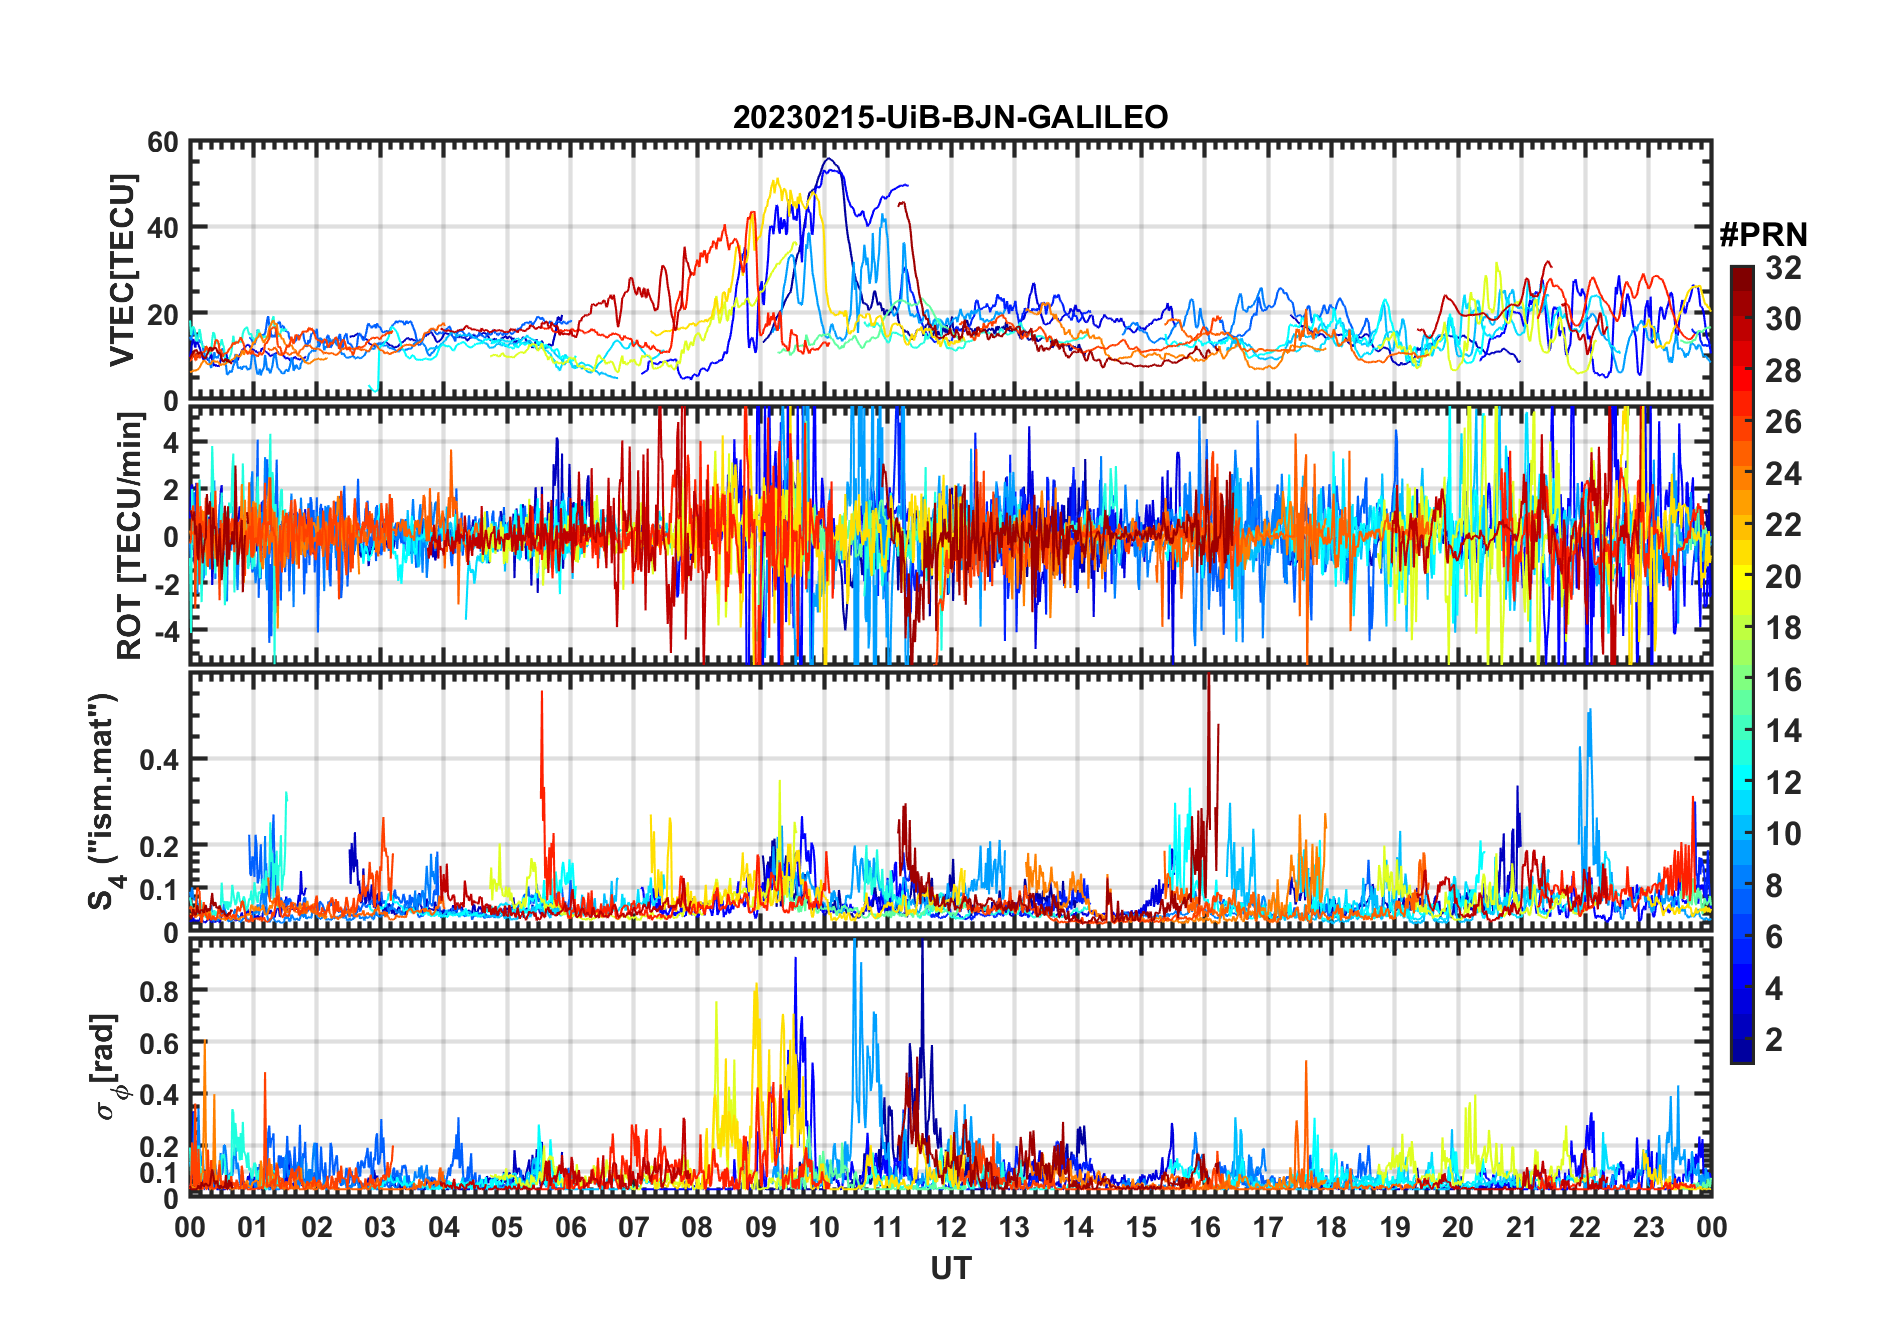Click the sigma-phi axis tick label 0.6

160,1044
